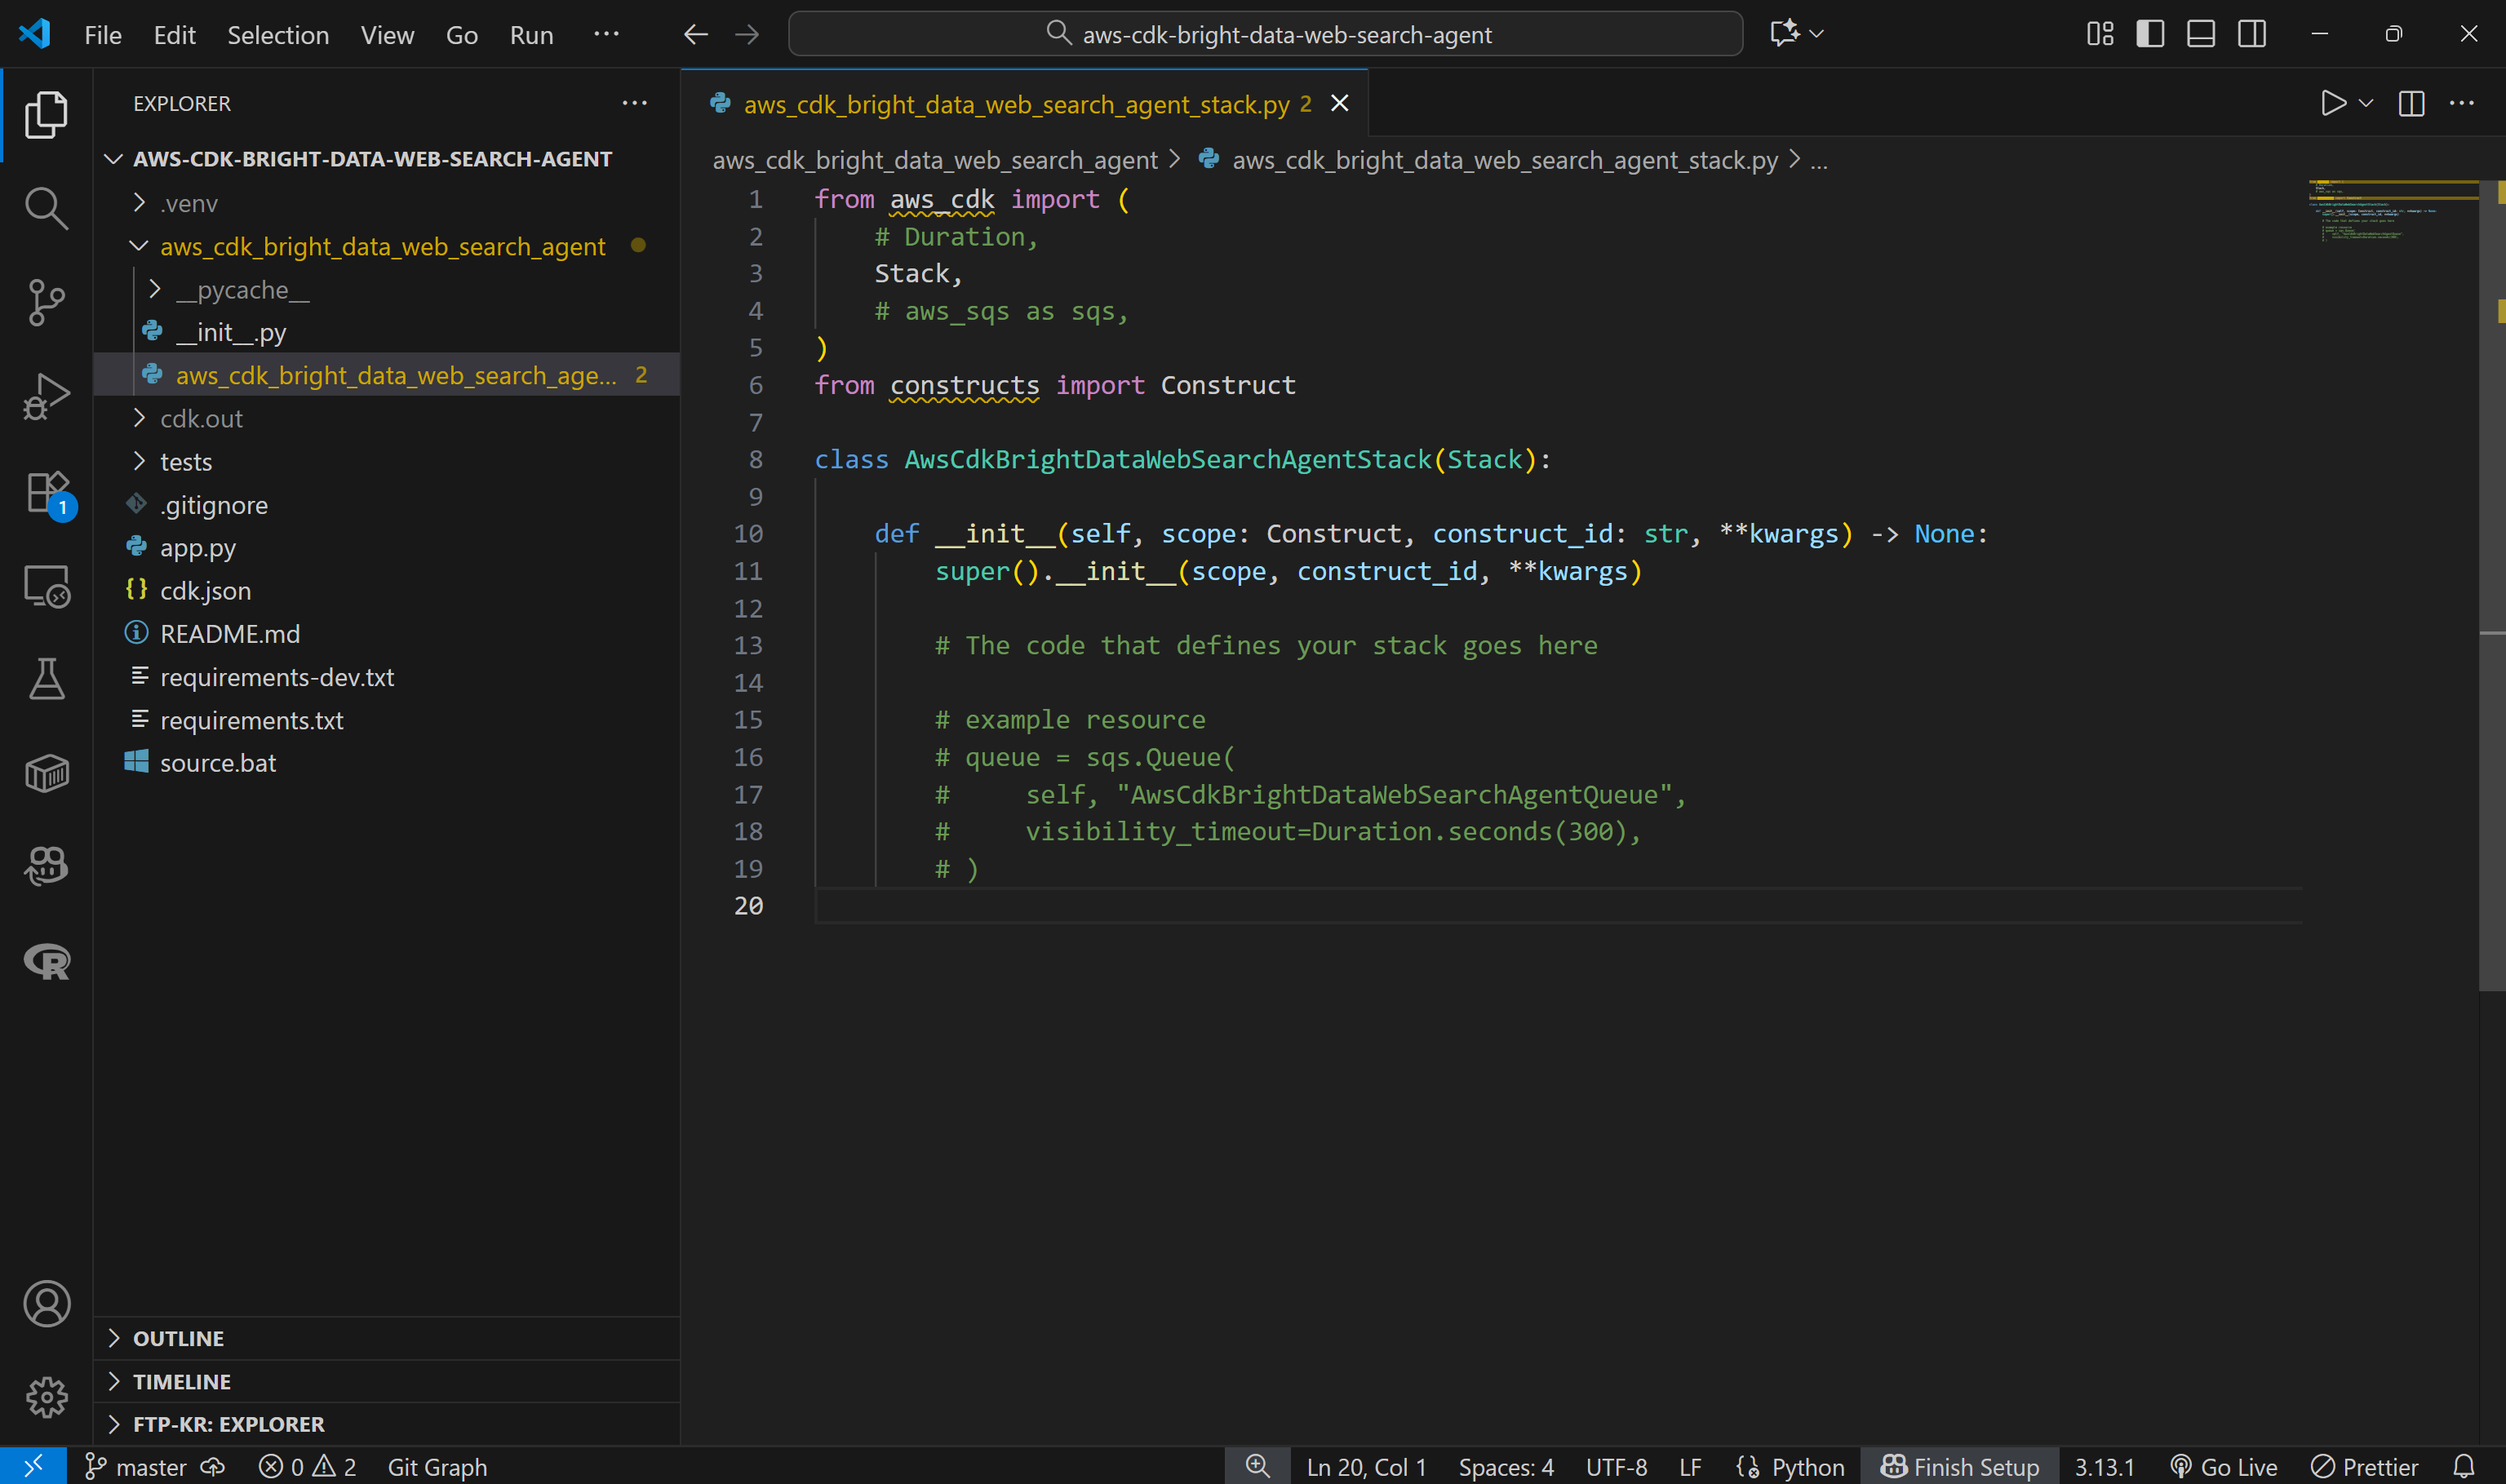This screenshot has width=2506, height=1484.
Task: Open the Run and Debug view
Action: (47, 396)
